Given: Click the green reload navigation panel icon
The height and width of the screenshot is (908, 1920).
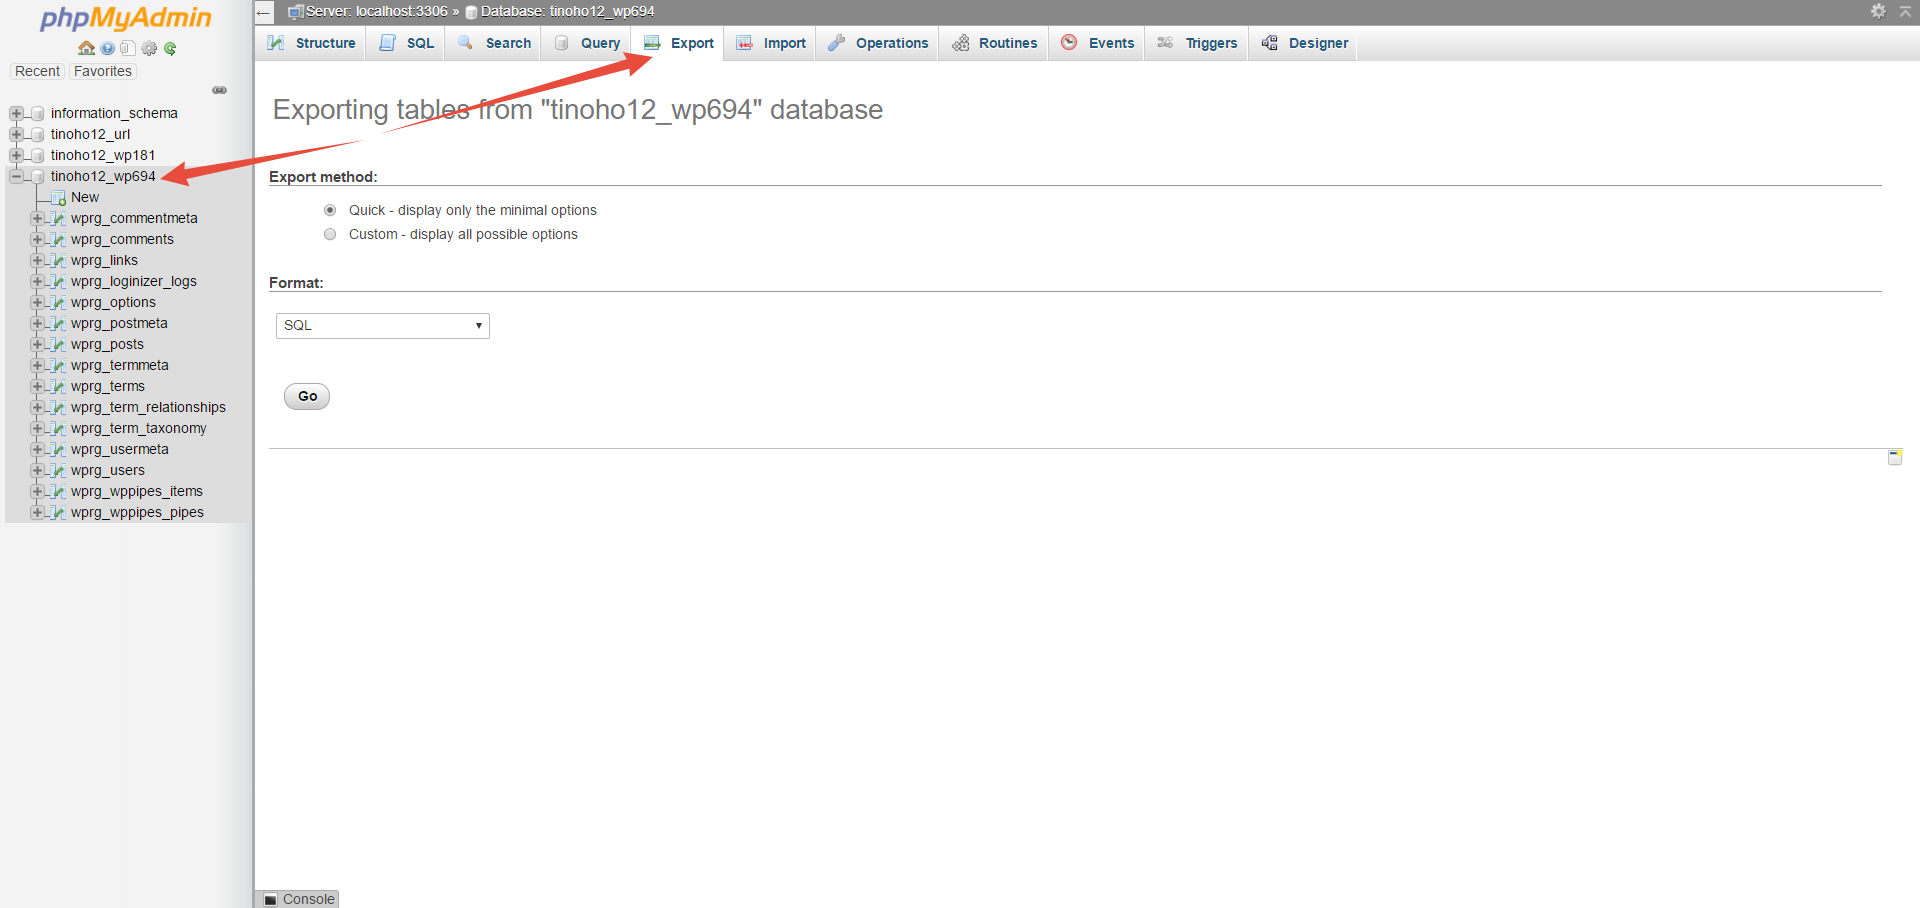Looking at the screenshot, I should coord(170,48).
